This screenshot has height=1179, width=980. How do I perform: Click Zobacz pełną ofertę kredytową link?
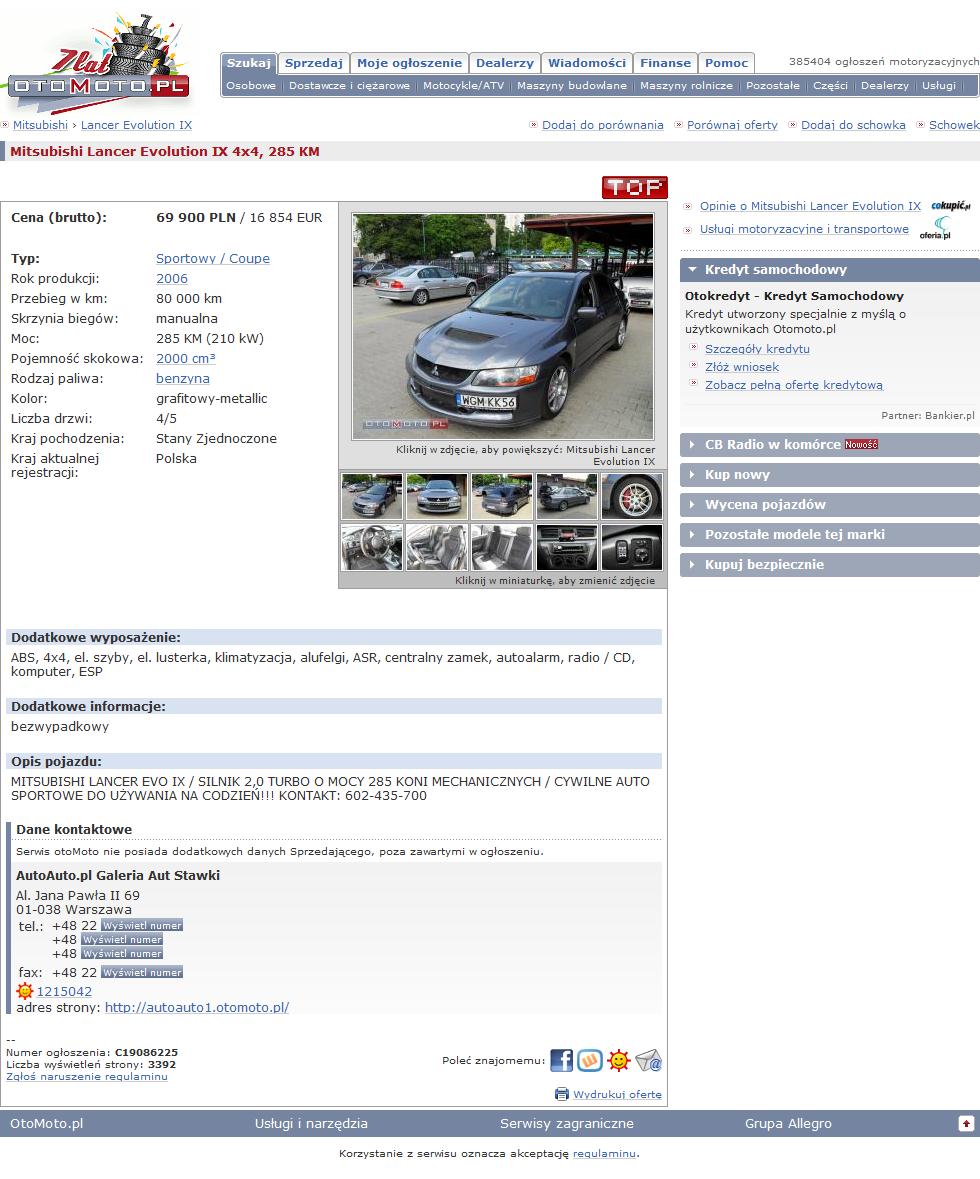pyautogui.click(x=793, y=385)
